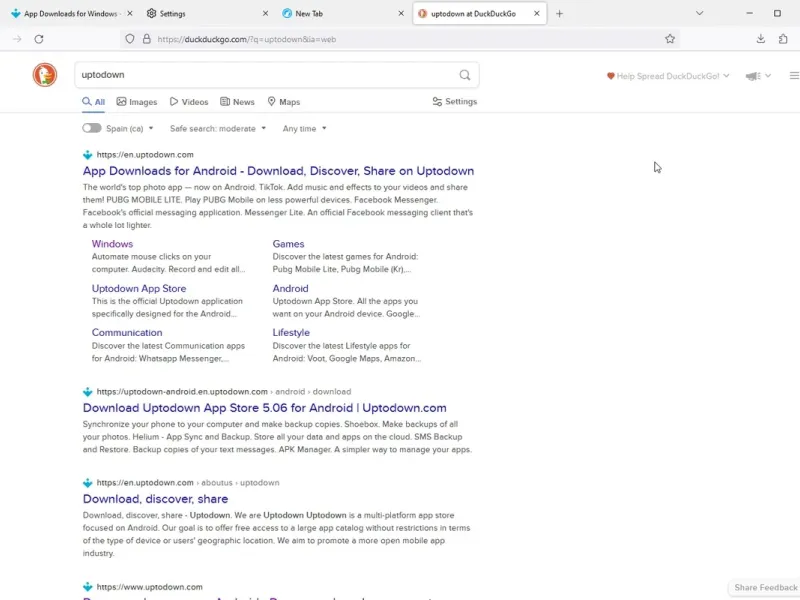Switch to the Settings browser tab
Screen dimensions: 800x600
point(207,14)
